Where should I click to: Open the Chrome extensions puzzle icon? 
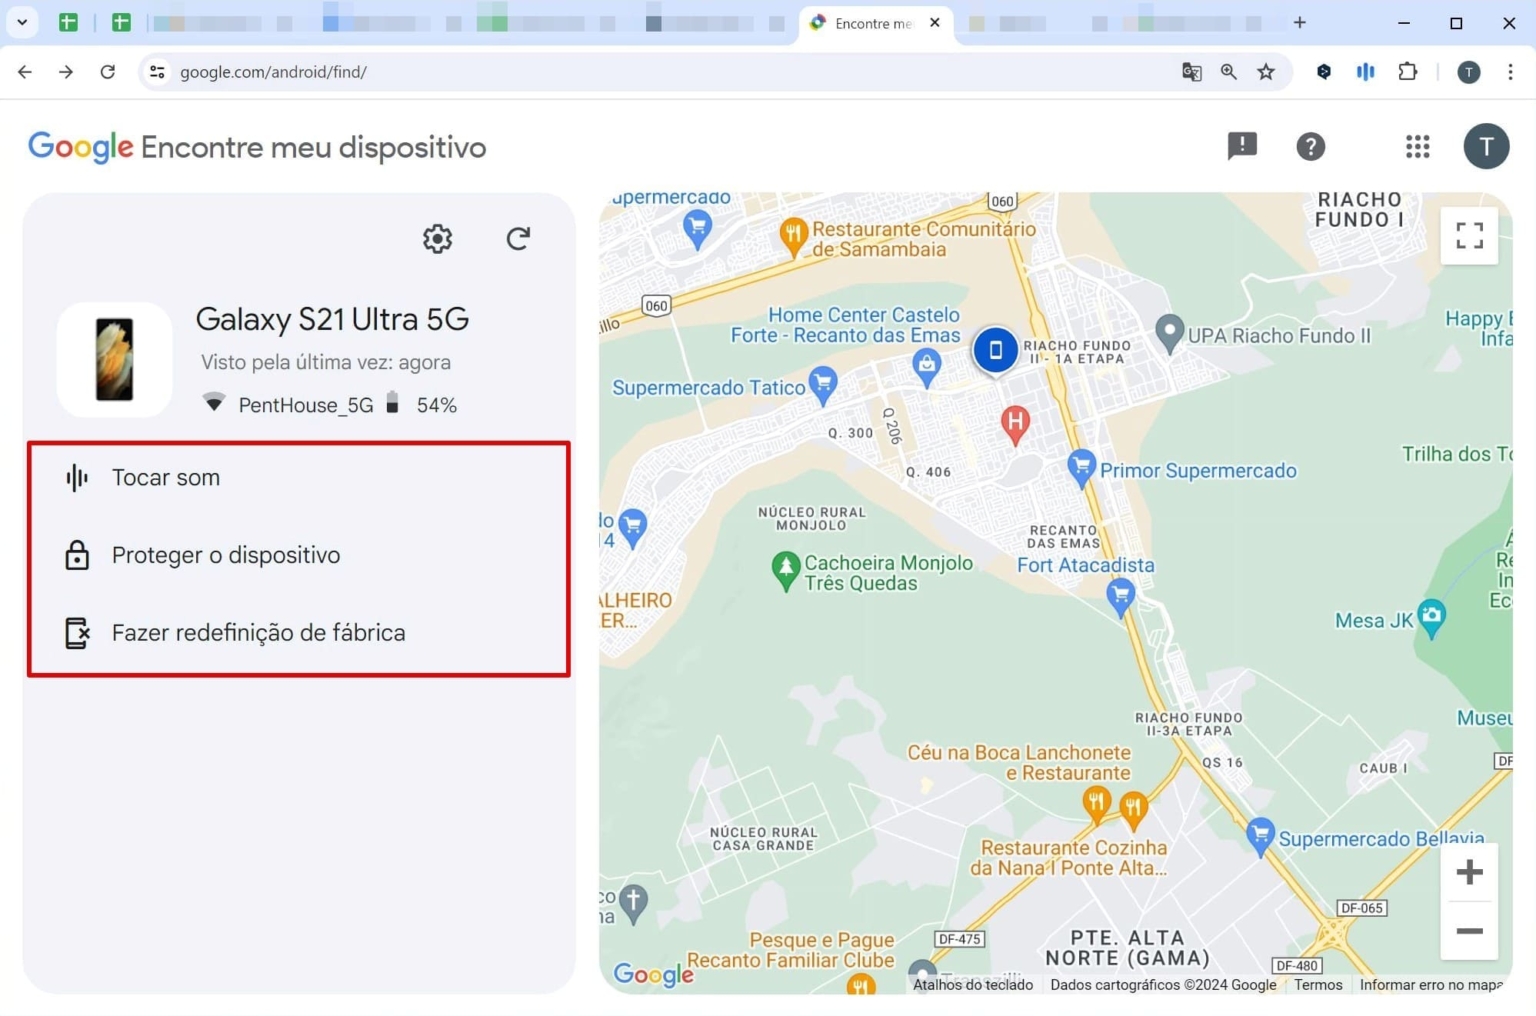1408,71
